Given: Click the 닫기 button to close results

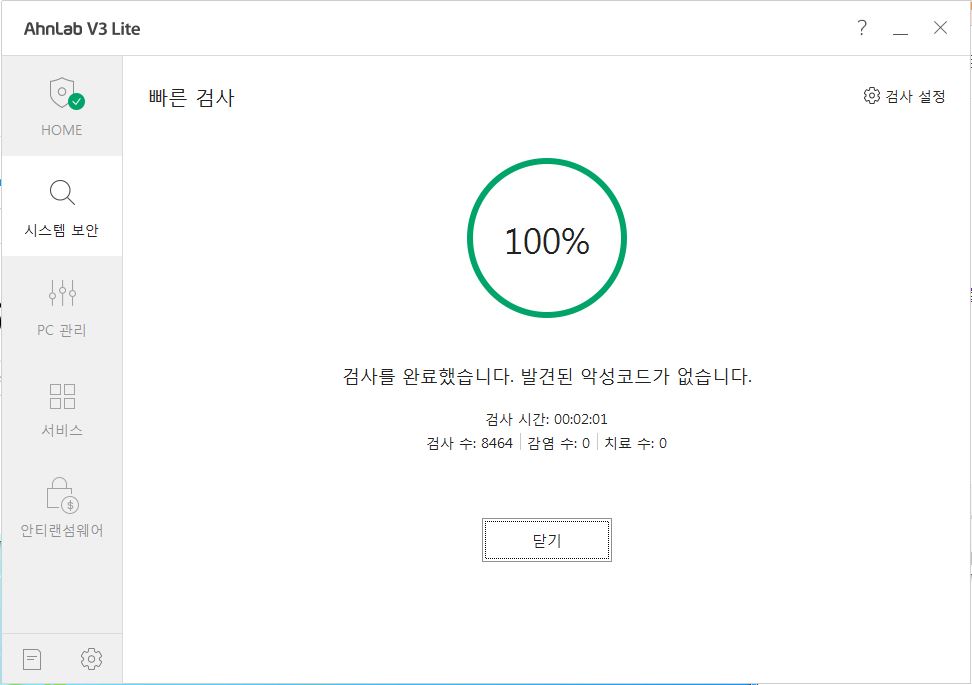Looking at the screenshot, I should click(x=547, y=539).
